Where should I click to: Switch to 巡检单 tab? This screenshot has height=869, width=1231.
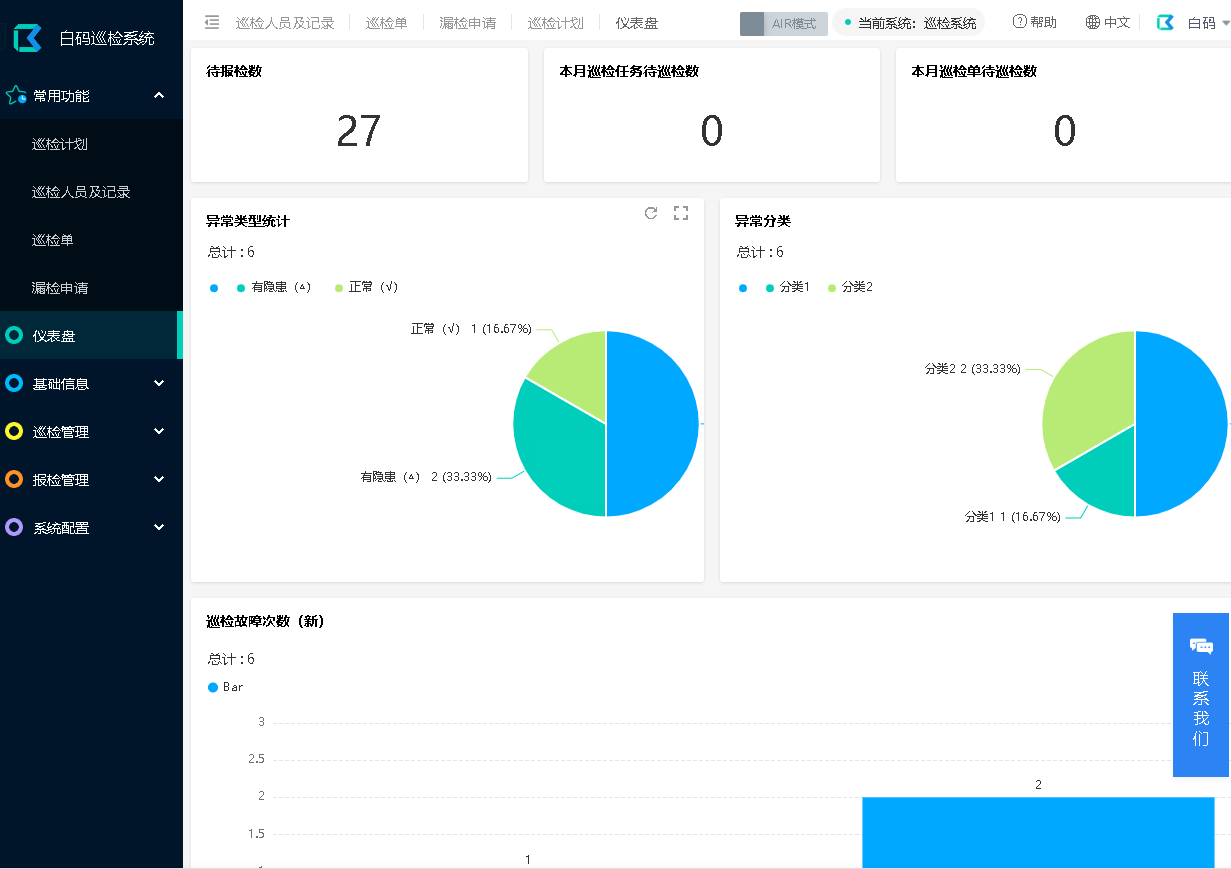[x=386, y=22]
